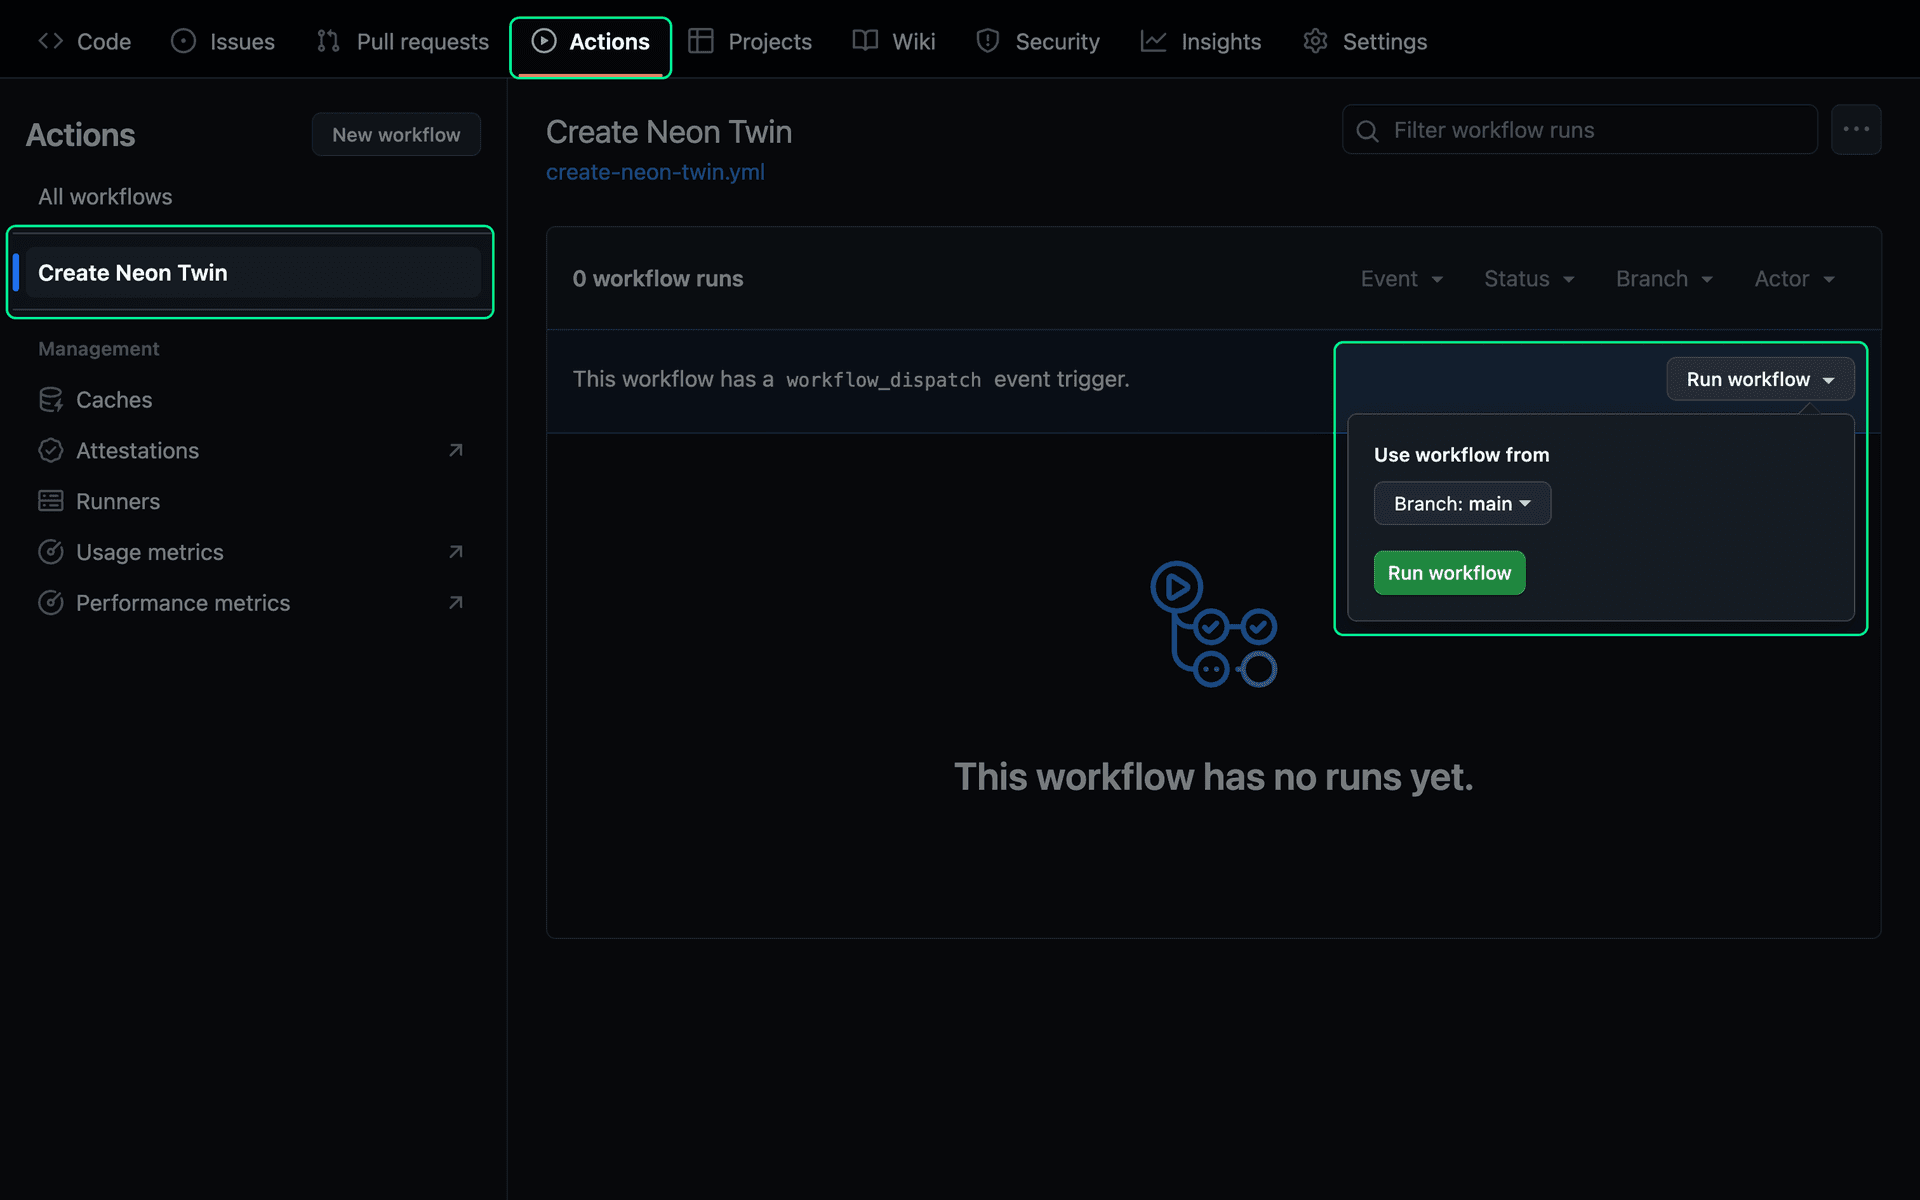
Task: Open the Event filter dropdown
Action: tap(1401, 279)
